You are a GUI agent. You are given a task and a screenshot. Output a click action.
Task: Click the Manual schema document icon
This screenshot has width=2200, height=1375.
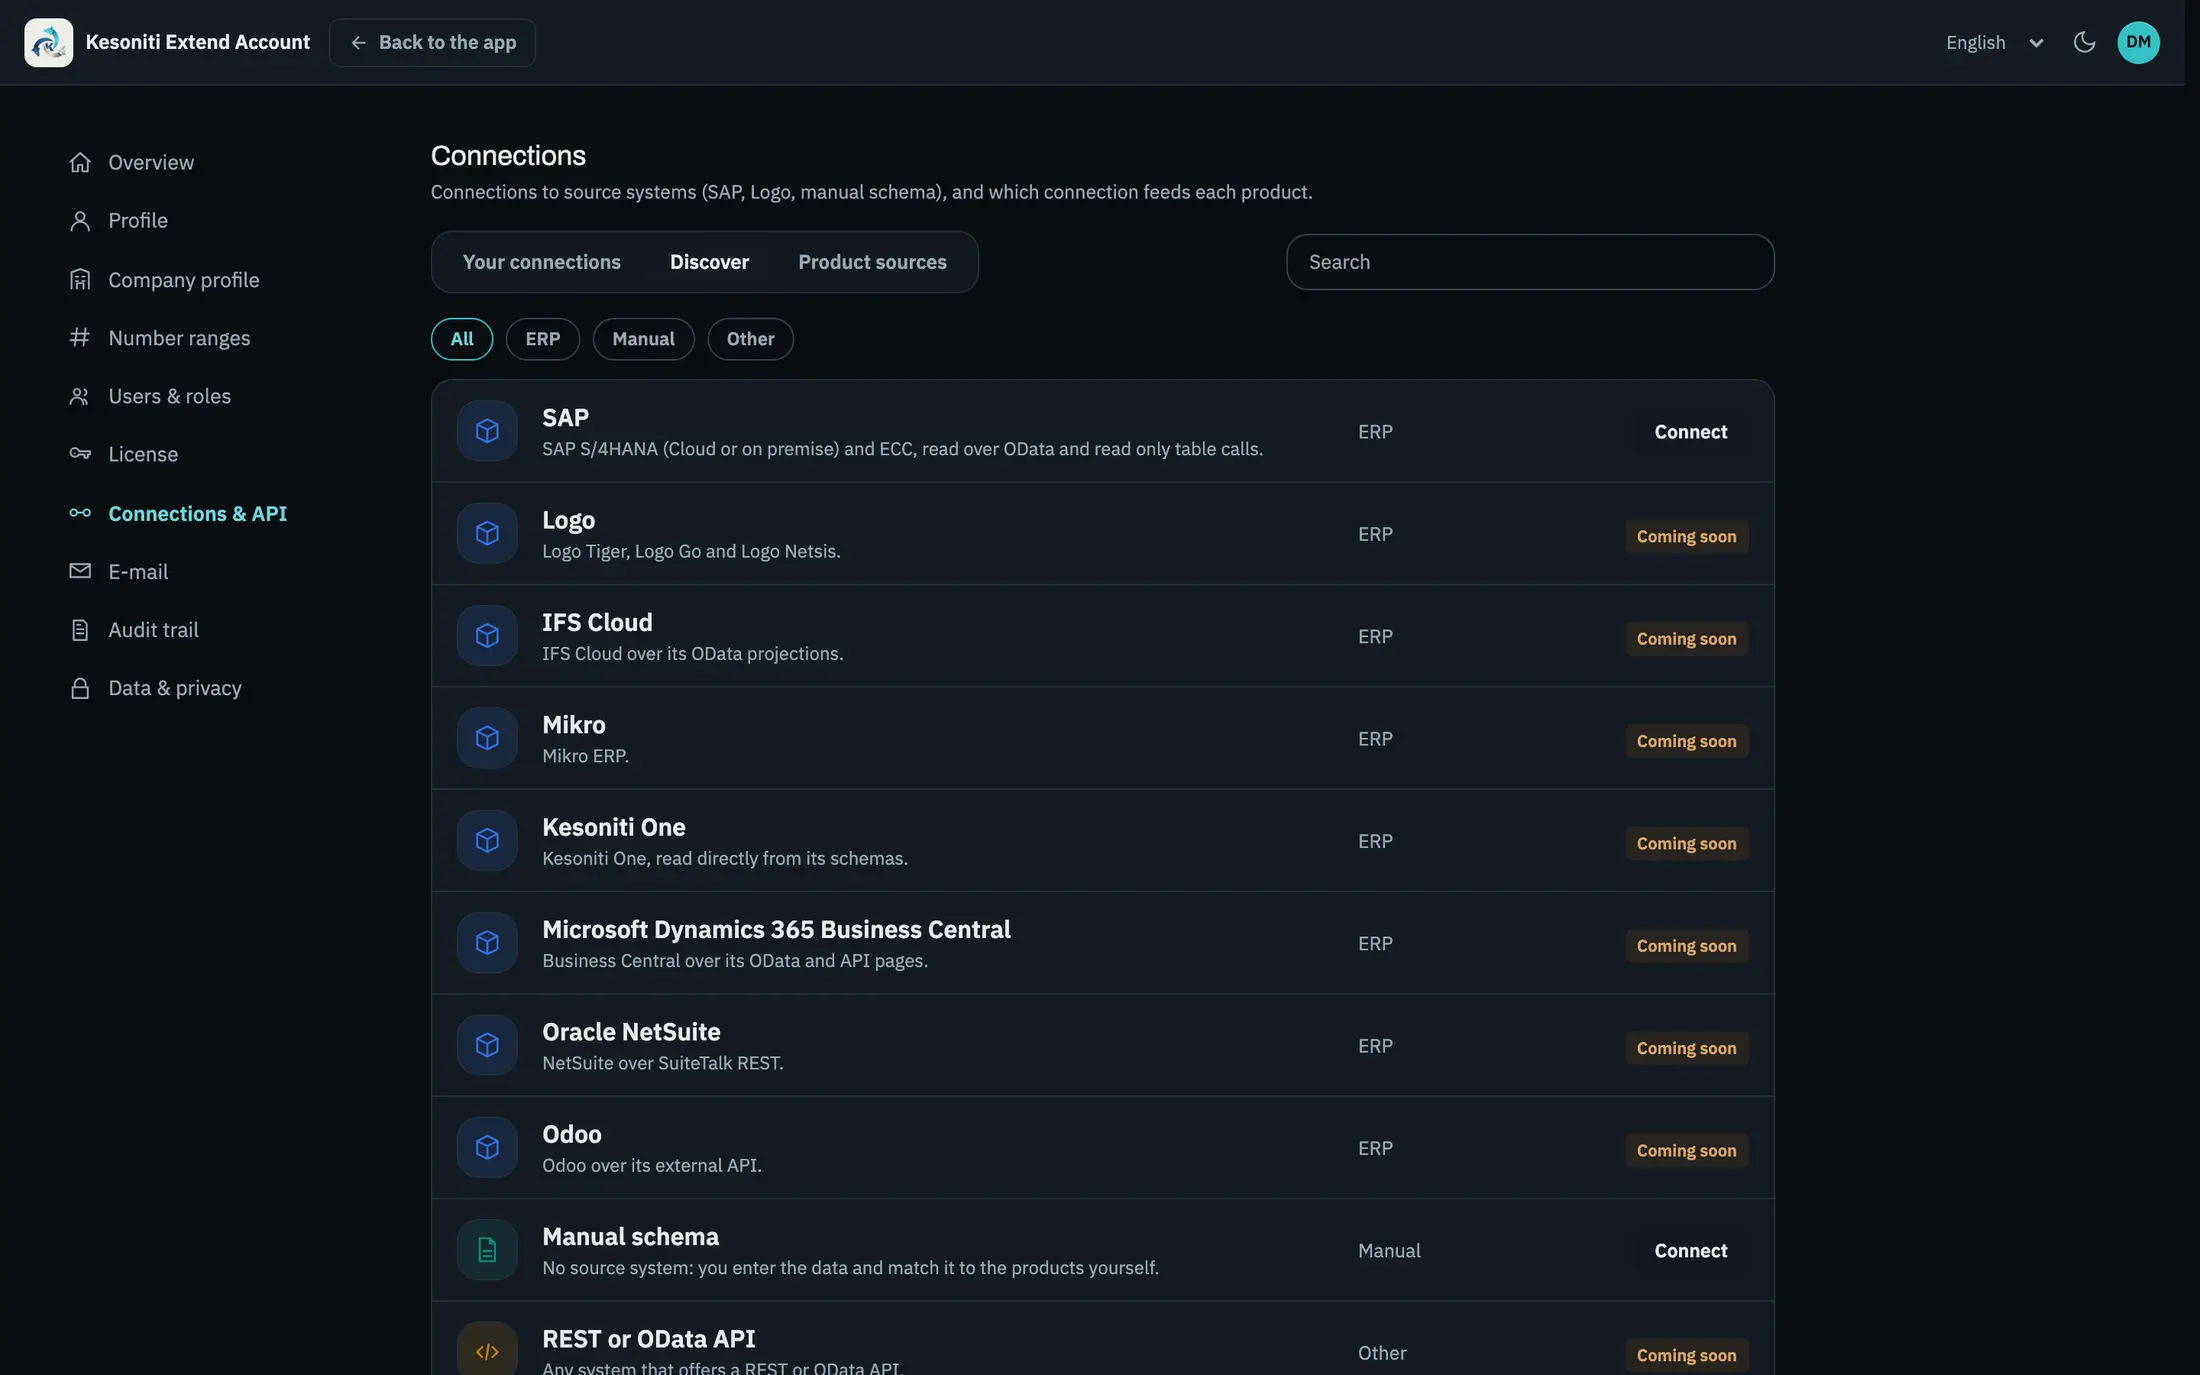pyautogui.click(x=487, y=1250)
